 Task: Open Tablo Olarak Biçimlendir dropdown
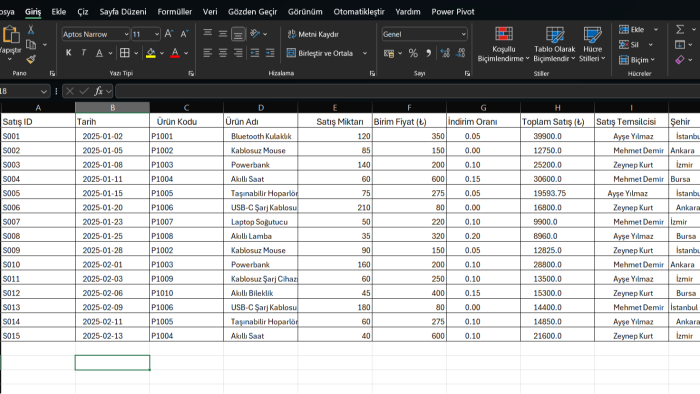click(x=554, y=44)
